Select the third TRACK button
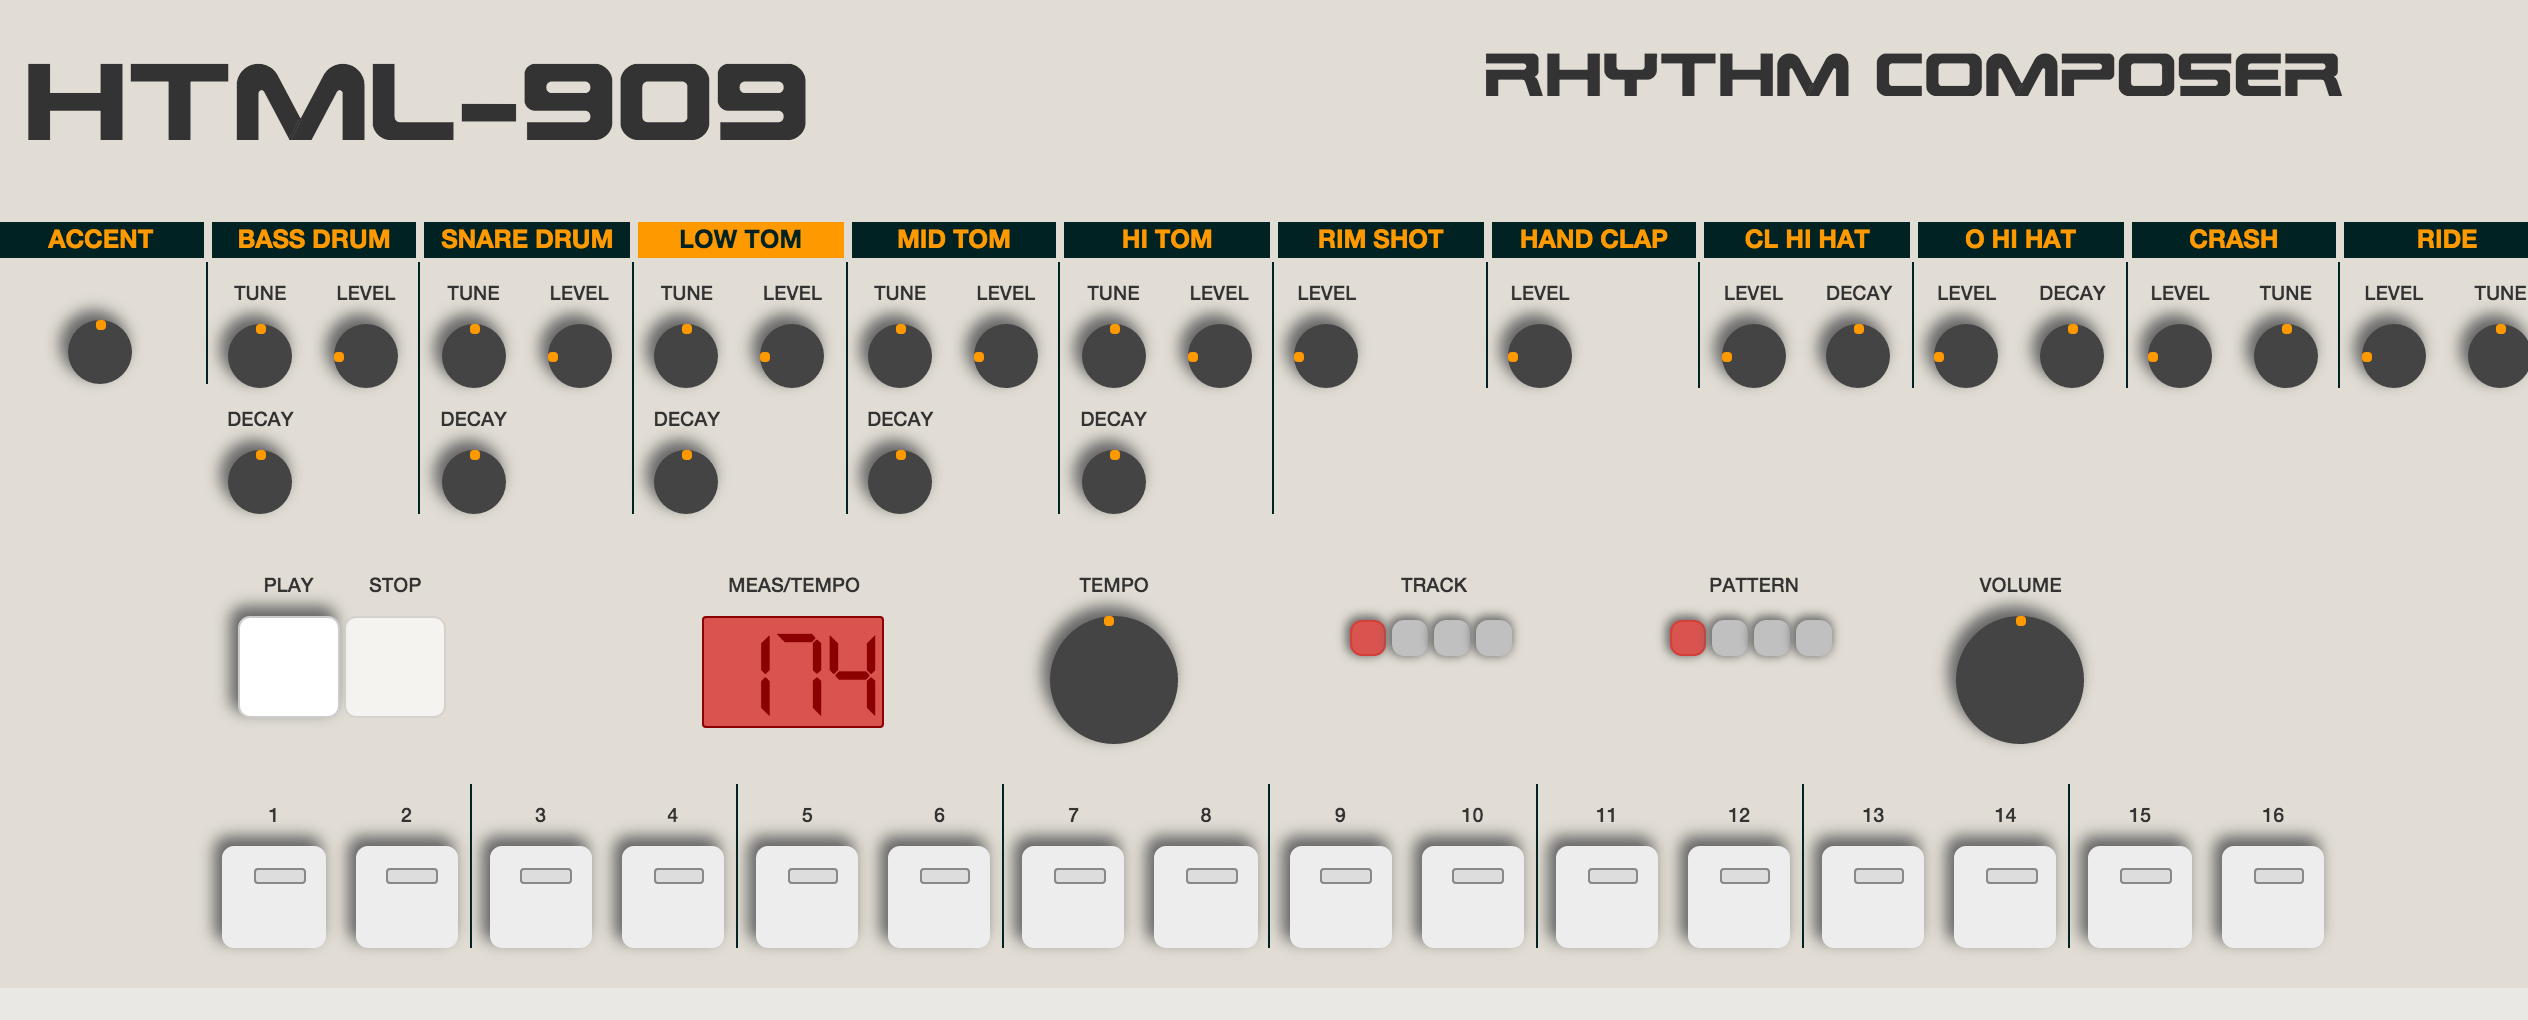Screen dimensions: 2528x1020 coord(1452,638)
